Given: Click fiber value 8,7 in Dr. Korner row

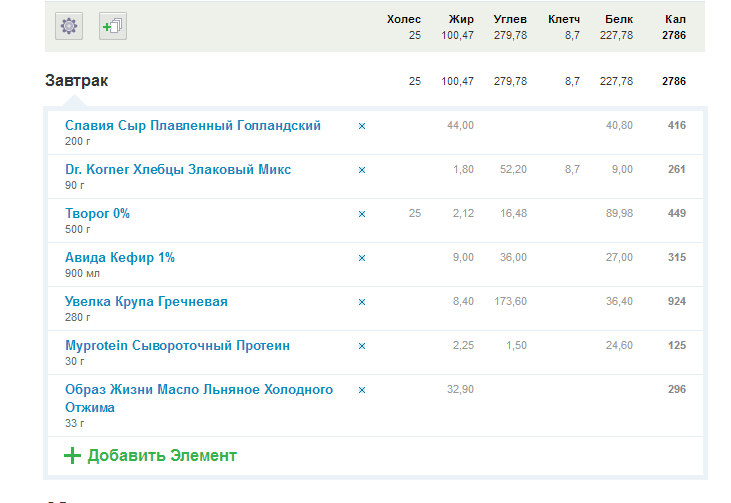Looking at the screenshot, I should [572, 169].
